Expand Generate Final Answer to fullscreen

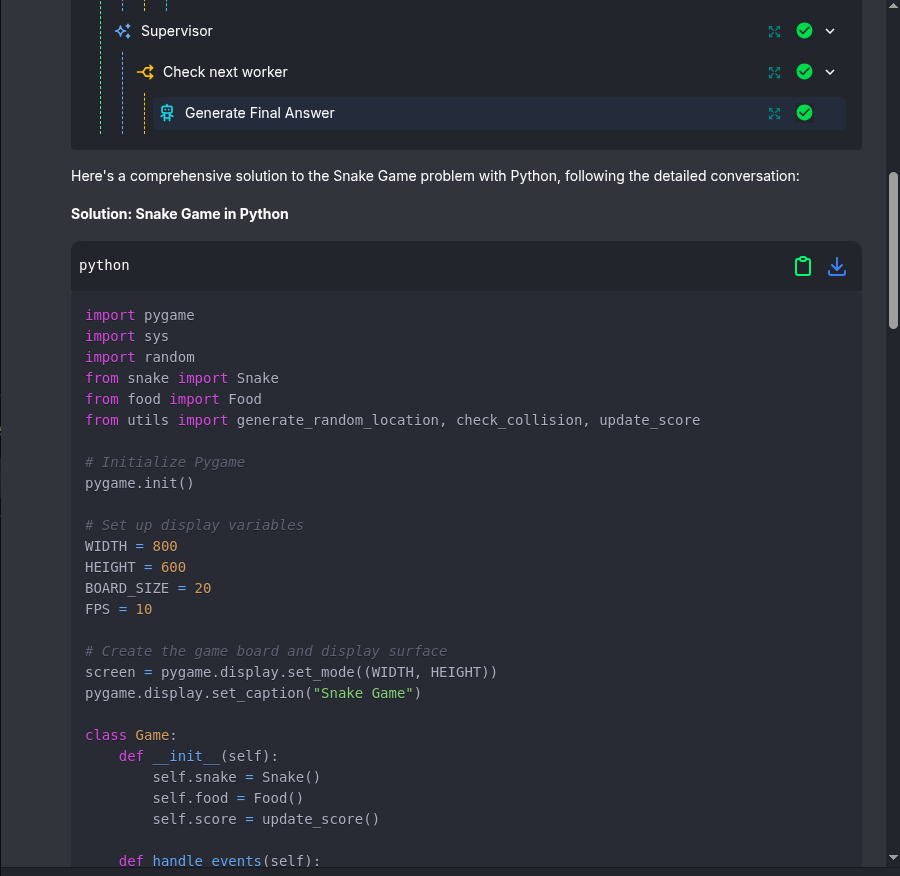coord(774,114)
